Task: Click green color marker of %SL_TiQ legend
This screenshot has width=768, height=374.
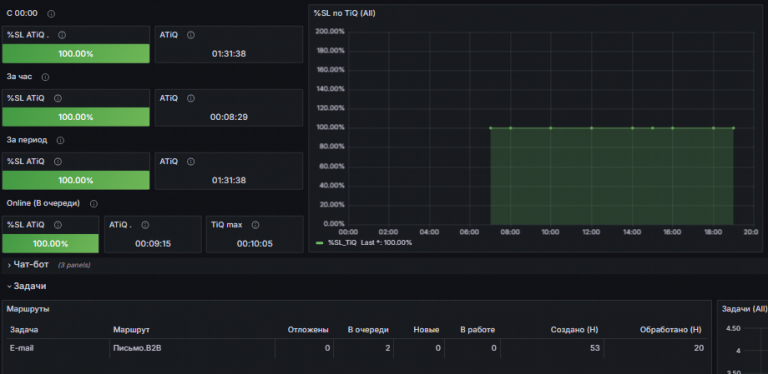Action: point(320,243)
